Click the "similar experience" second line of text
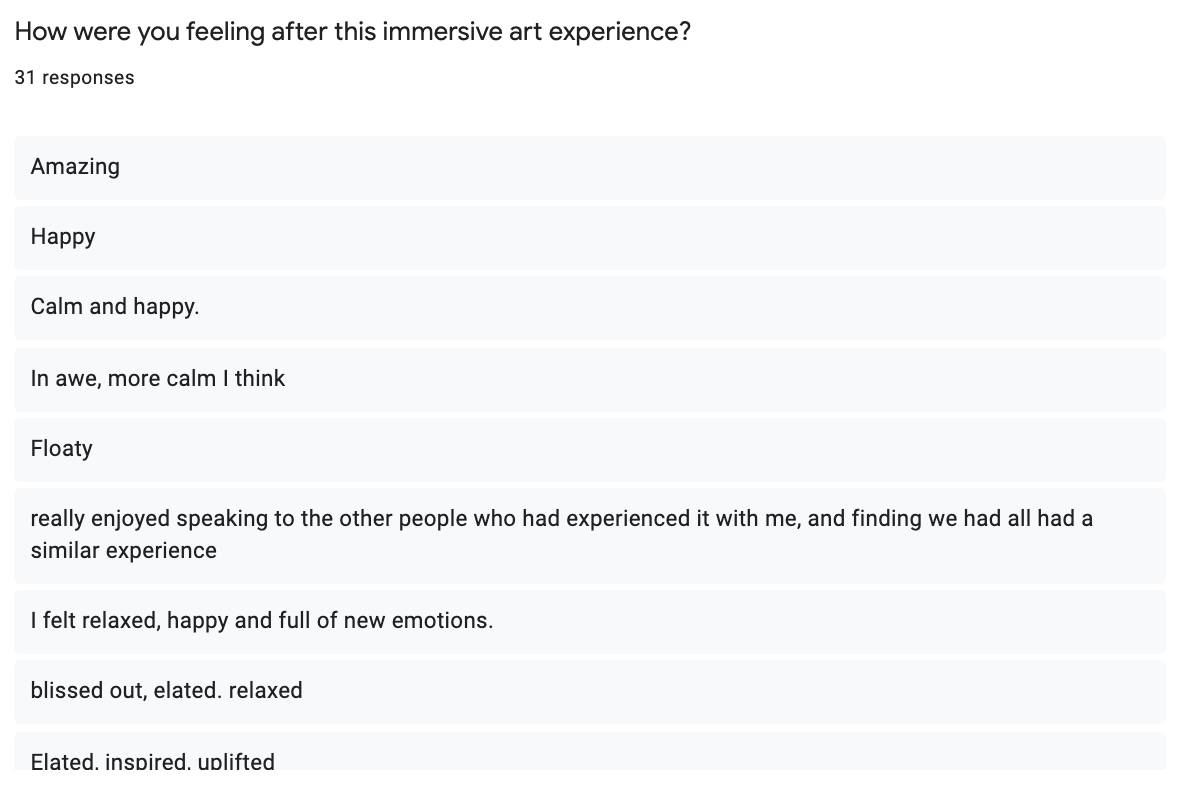The height and width of the screenshot is (798, 1182). pos(123,550)
